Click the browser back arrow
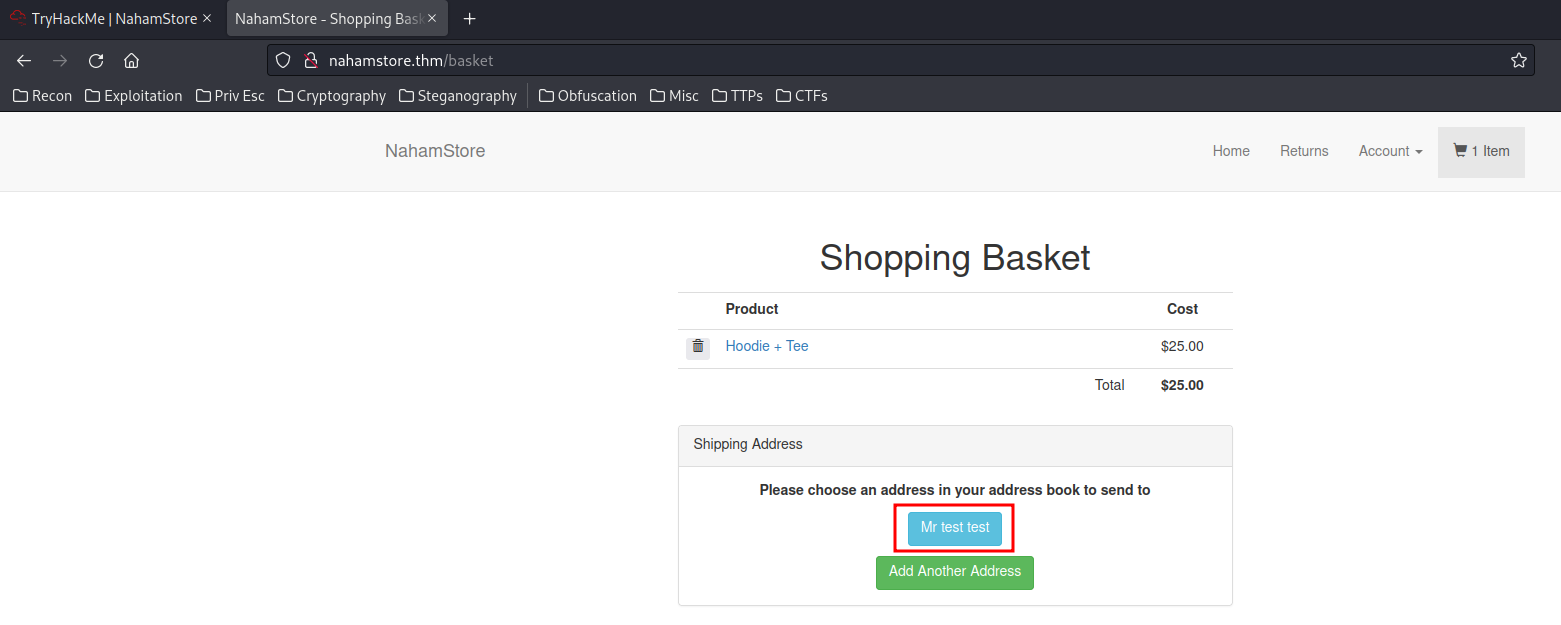1561x625 pixels. (24, 61)
